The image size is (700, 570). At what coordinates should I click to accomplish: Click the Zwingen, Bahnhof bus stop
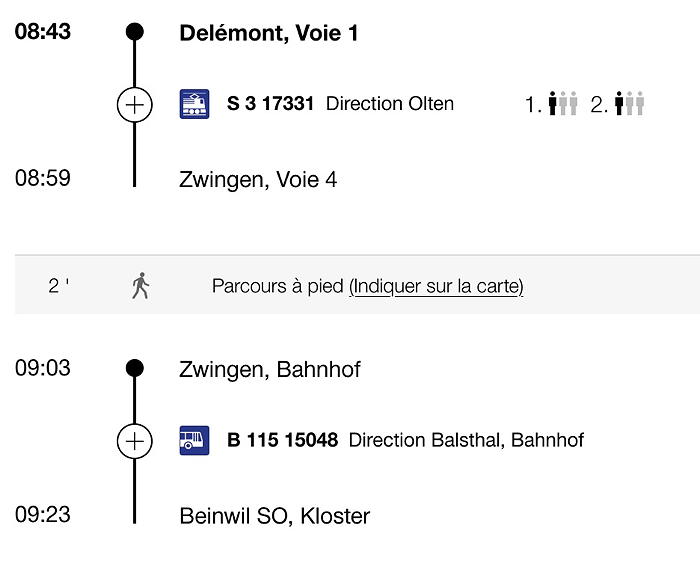[x=269, y=369]
